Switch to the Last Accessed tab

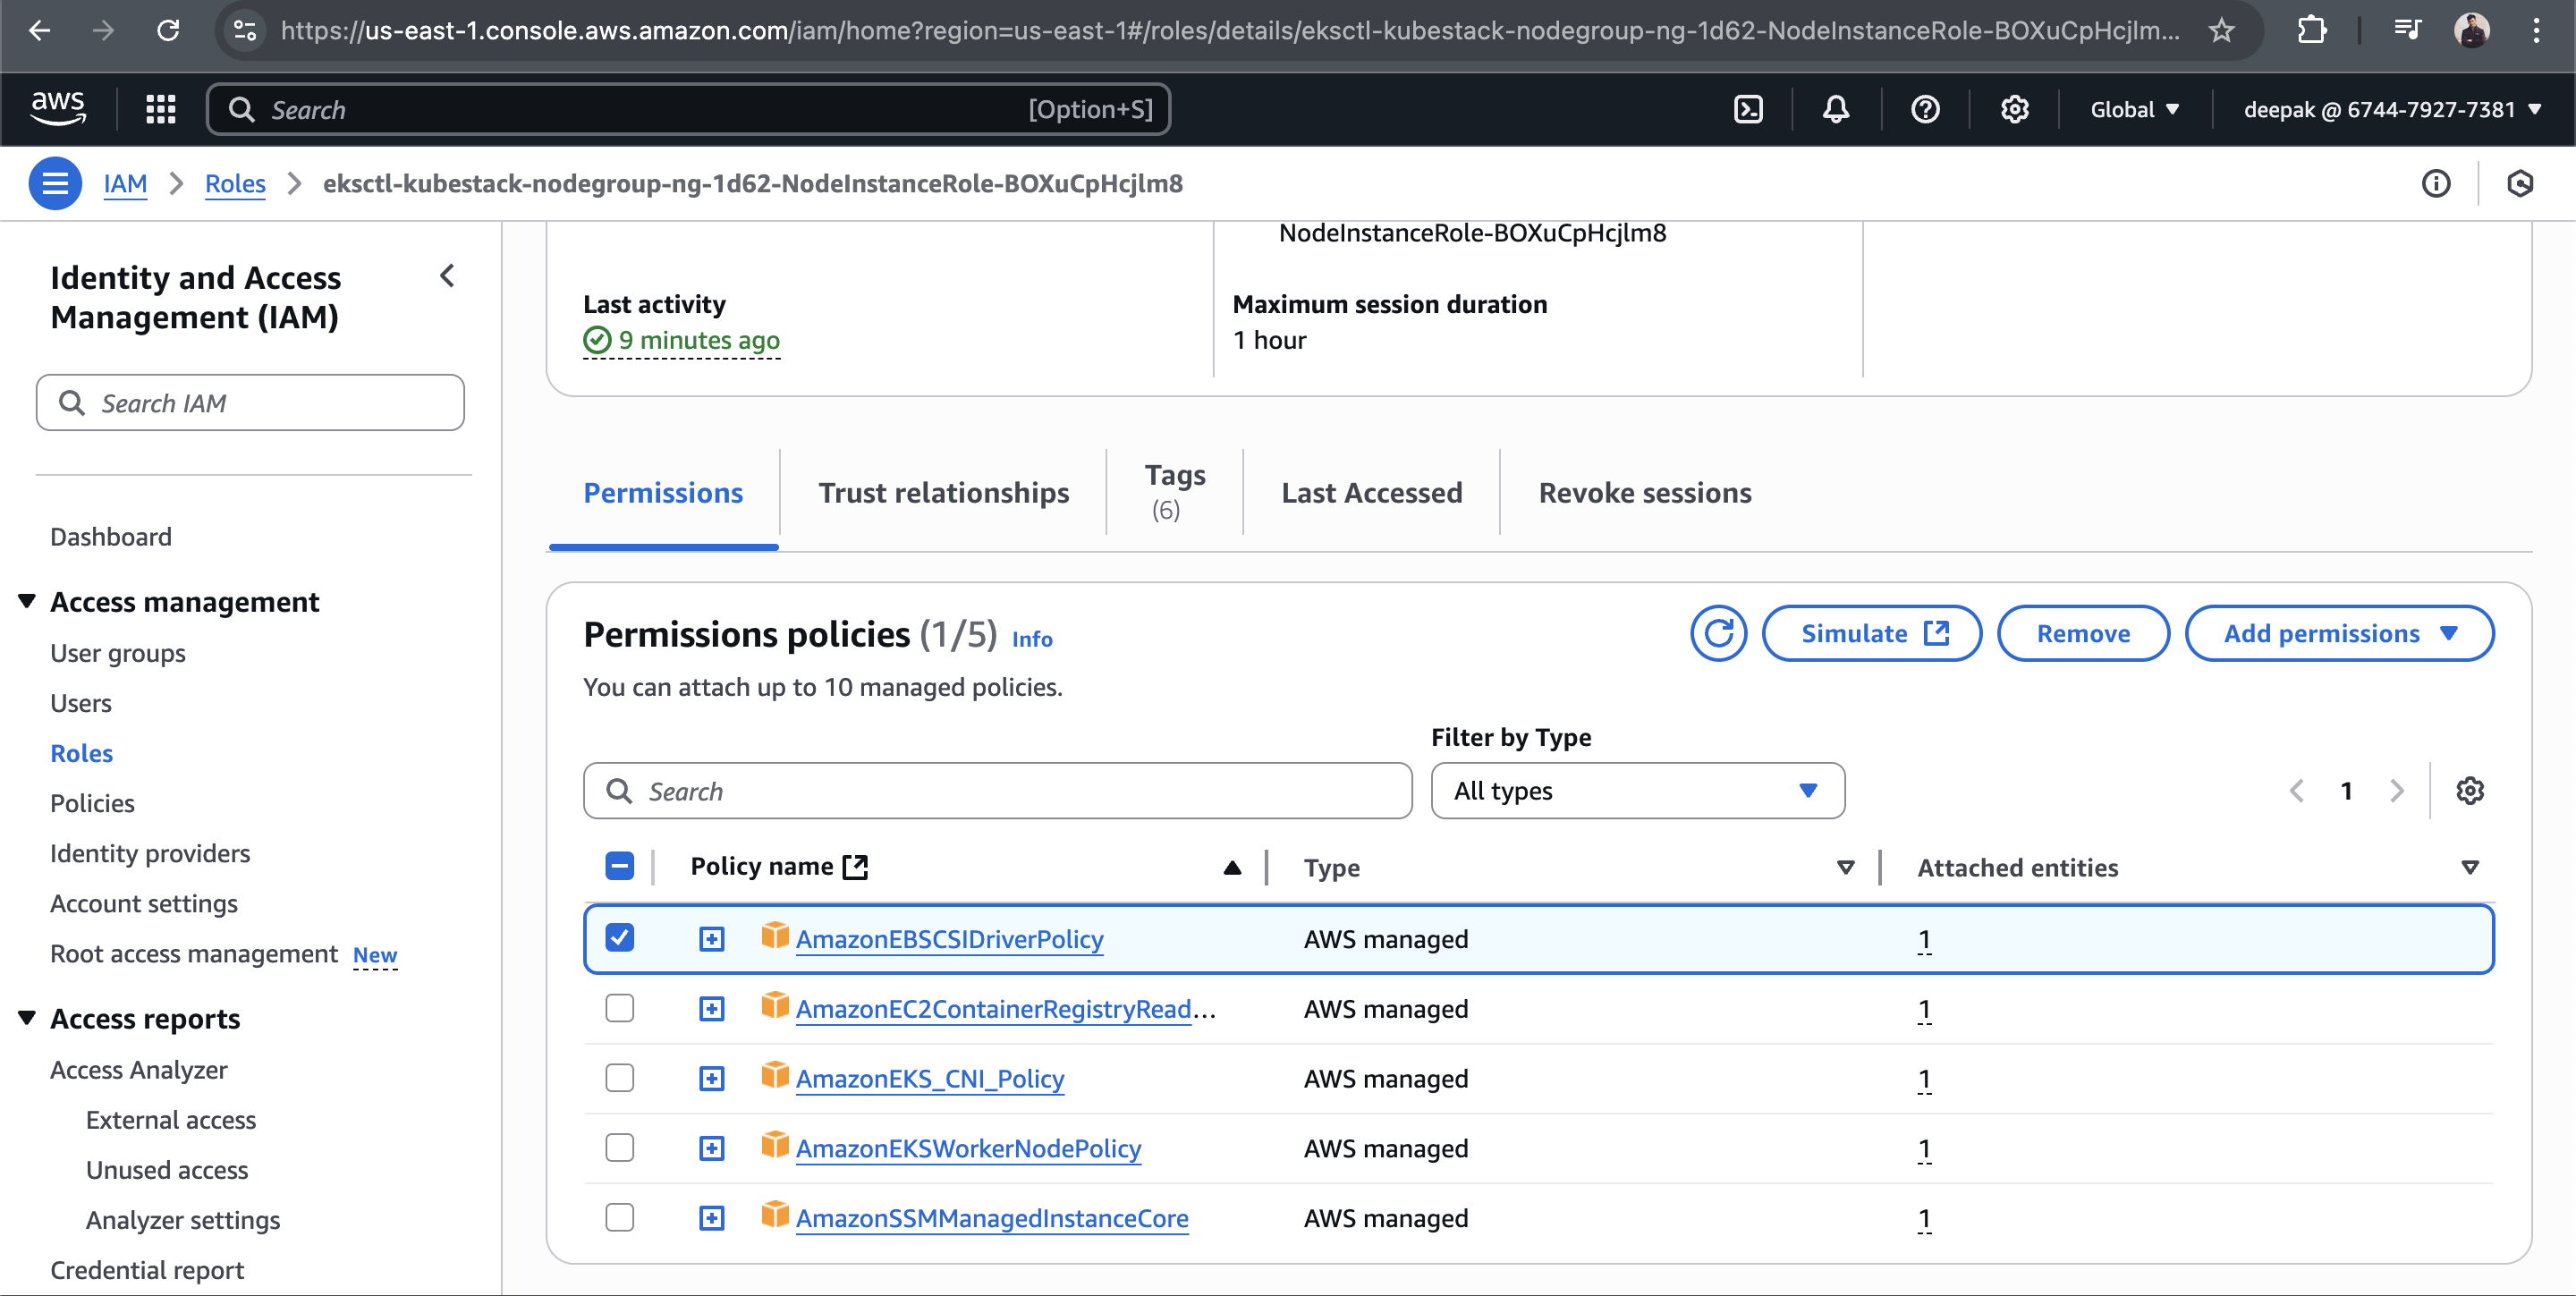coord(1371,493)
